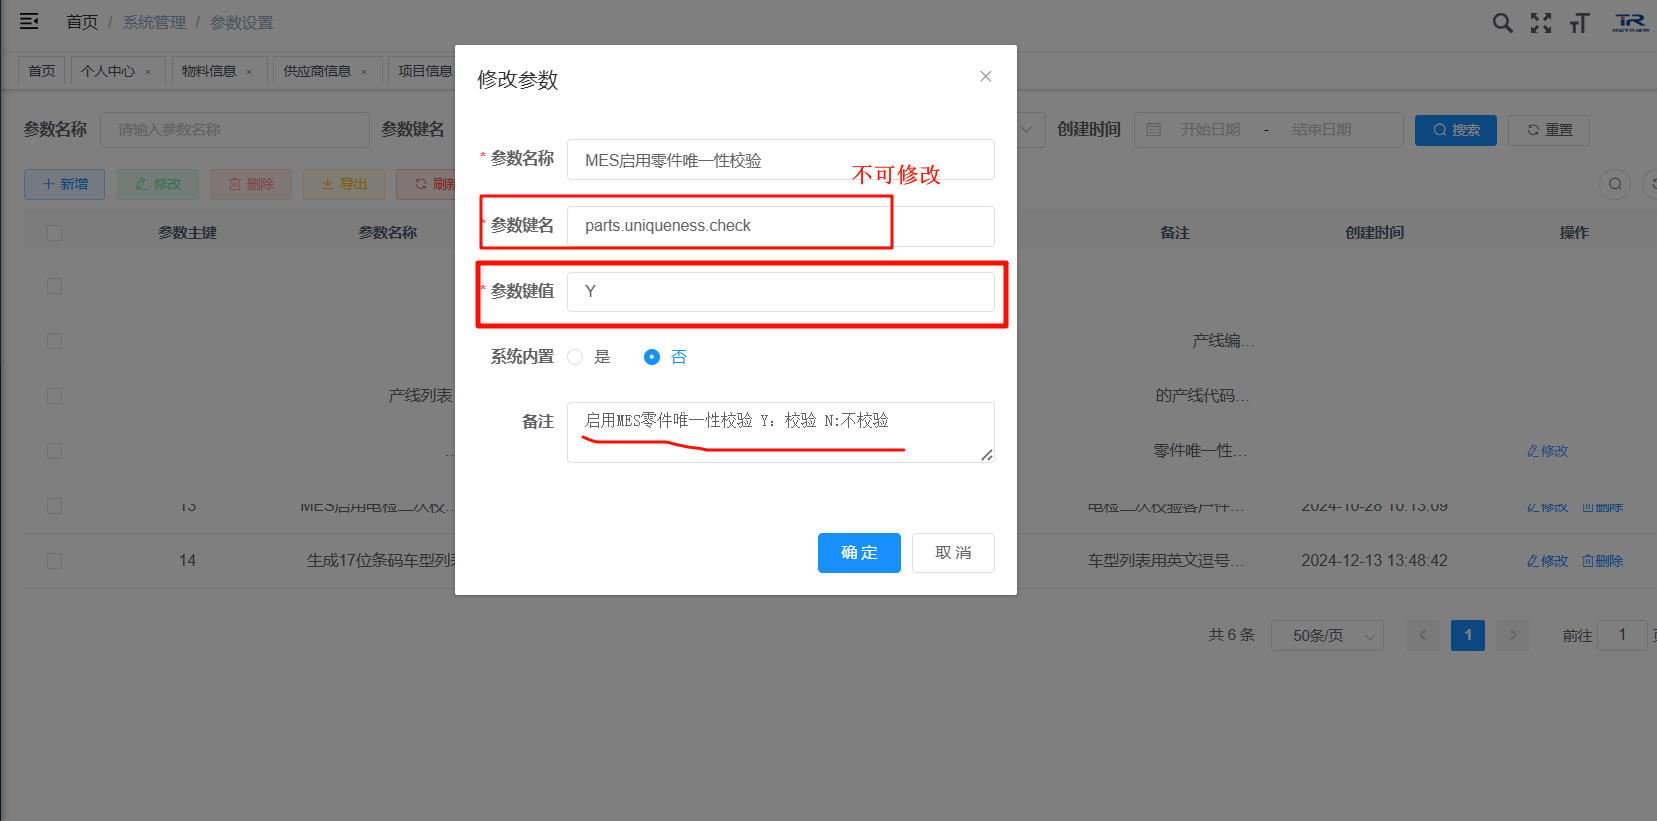This screenshot has width=1657, height=821.
Task: Click the 创建时间 column header
Action: pos(1374,233)
